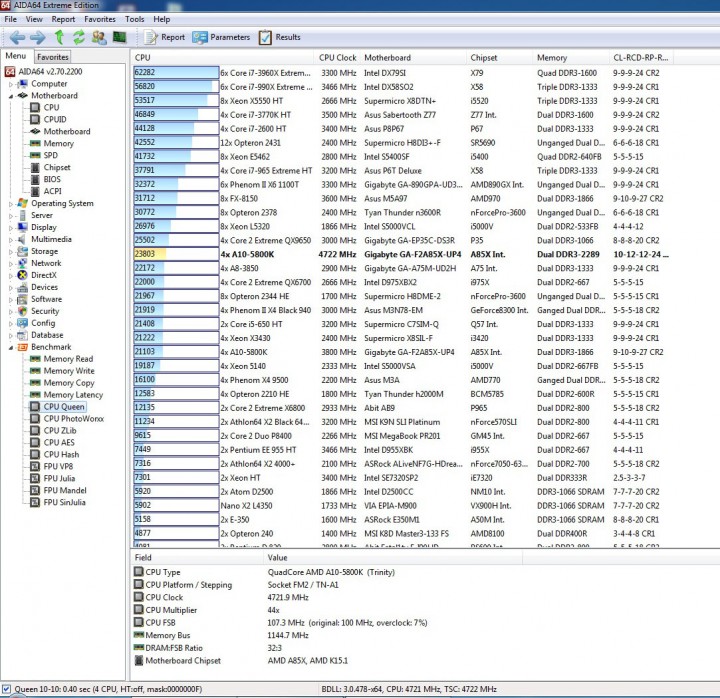The image size is (720, 698).
Task: Sort by the Chipset column header
Action: (500, 57)
